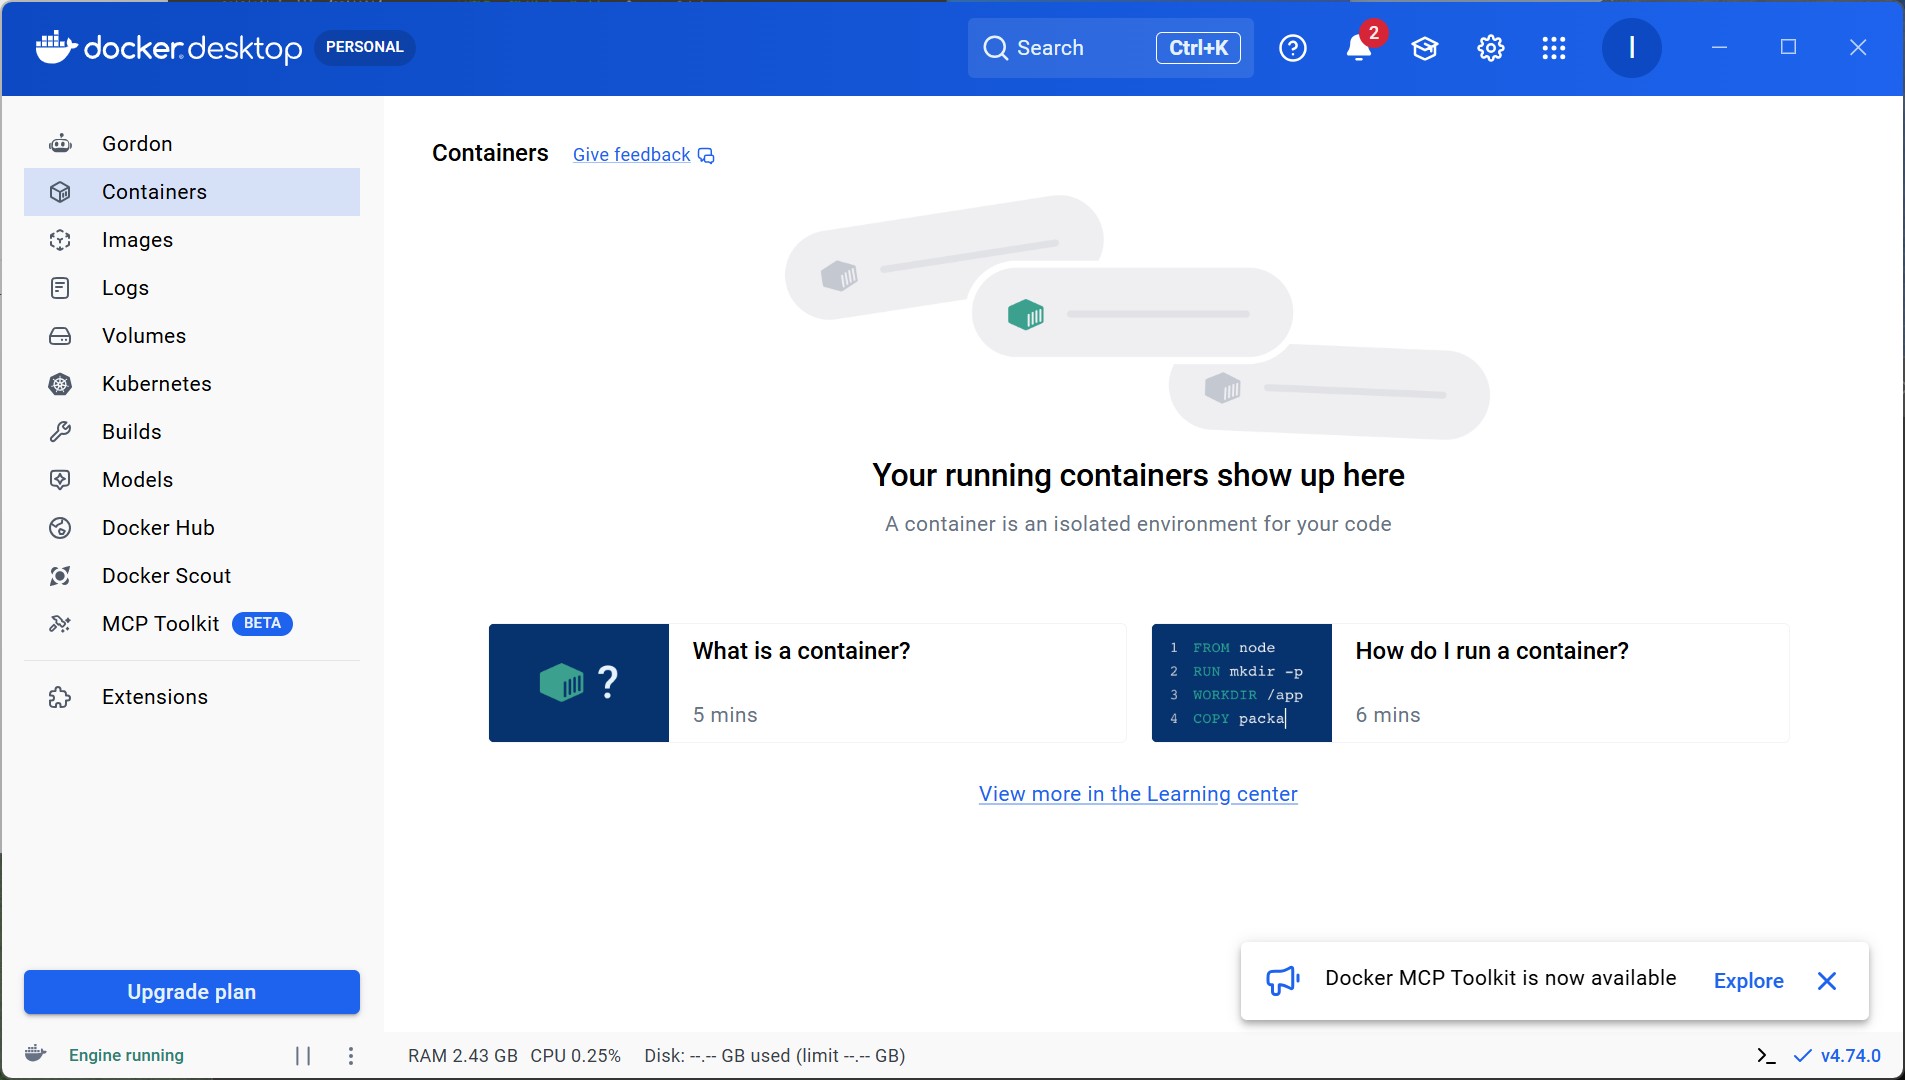The width and height of the screenshot is (1905, 1080).
Task: Click the Ctrl+K shortcut badge
Action: tap(1198, 48)
